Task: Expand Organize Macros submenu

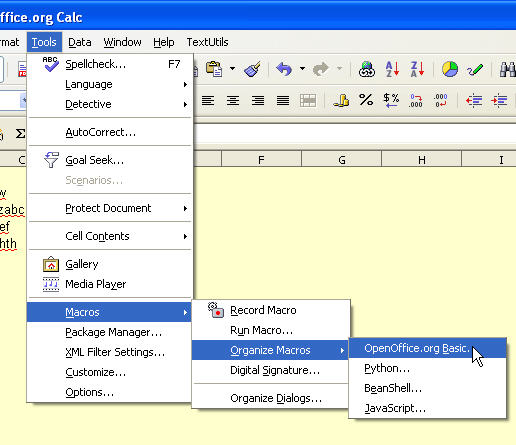Action: click(271, 350)
